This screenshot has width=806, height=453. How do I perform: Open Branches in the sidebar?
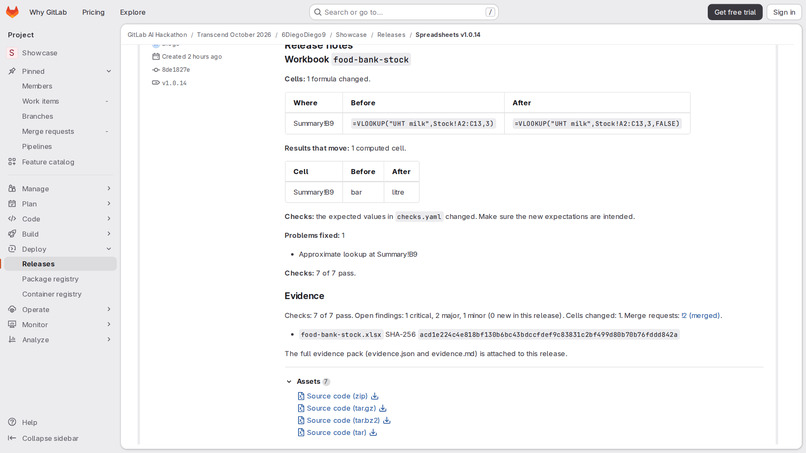38,116
